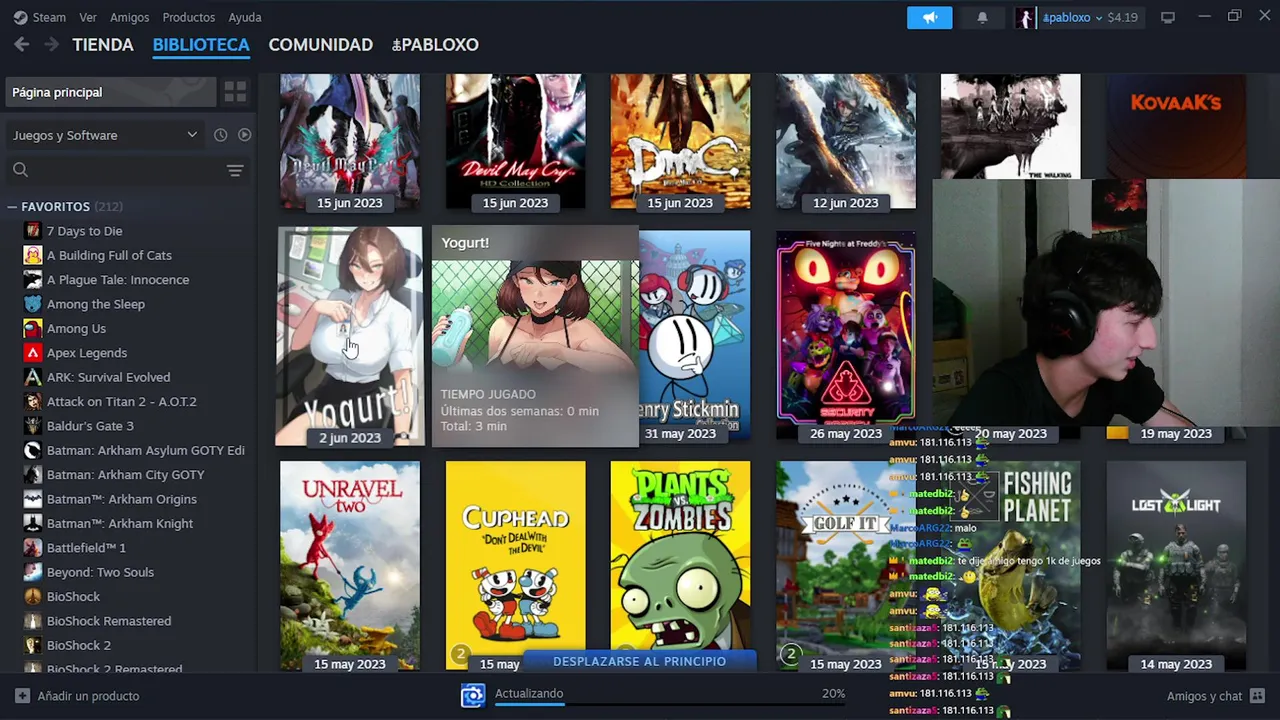Viewport: 1280px width, 720px height.
Task: Open the DmC Devil May Cry cover
Action: coord(680,140)
